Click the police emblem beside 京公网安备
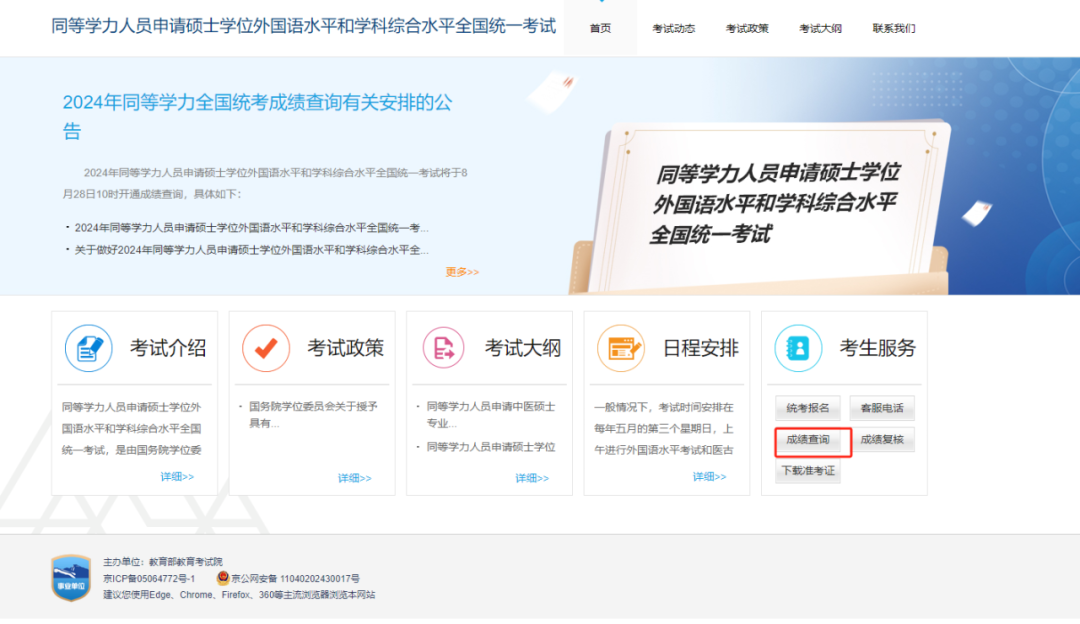This screenshot has height=624, width=1080. tap(222, 578)
